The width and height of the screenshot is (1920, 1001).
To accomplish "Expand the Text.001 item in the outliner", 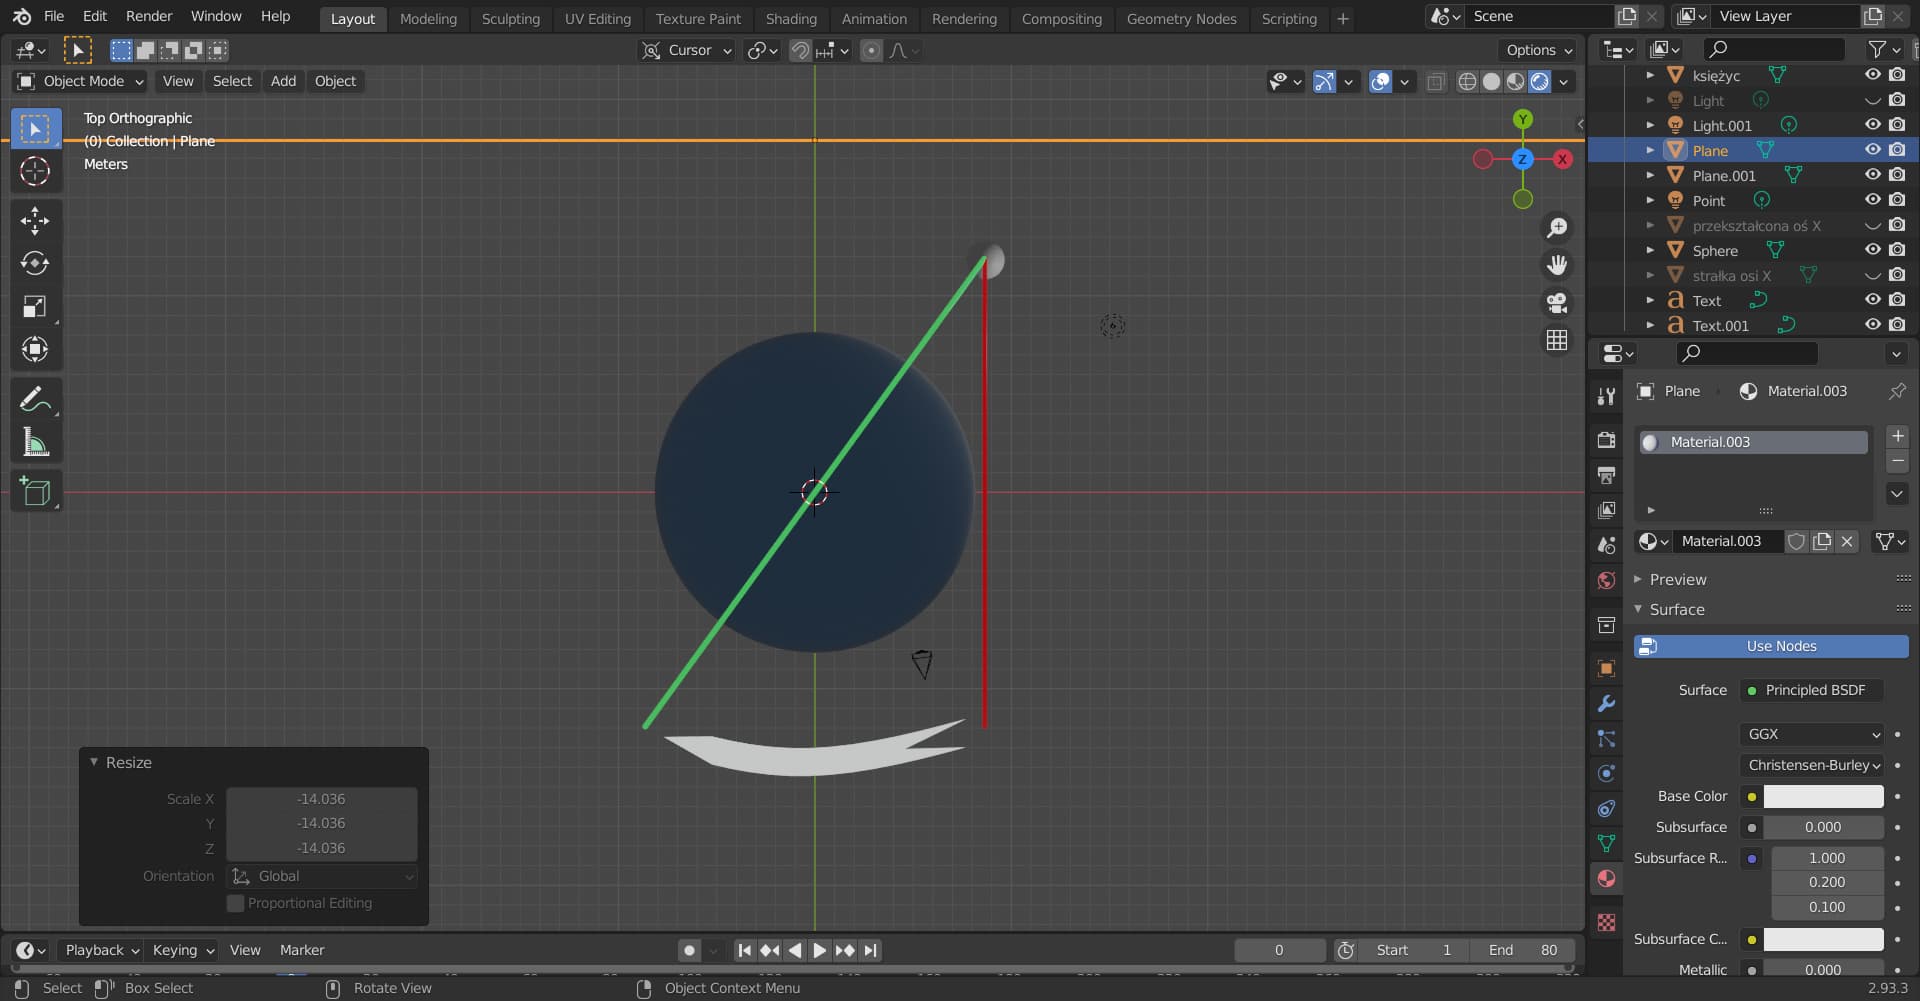I will pos(1651,325).
